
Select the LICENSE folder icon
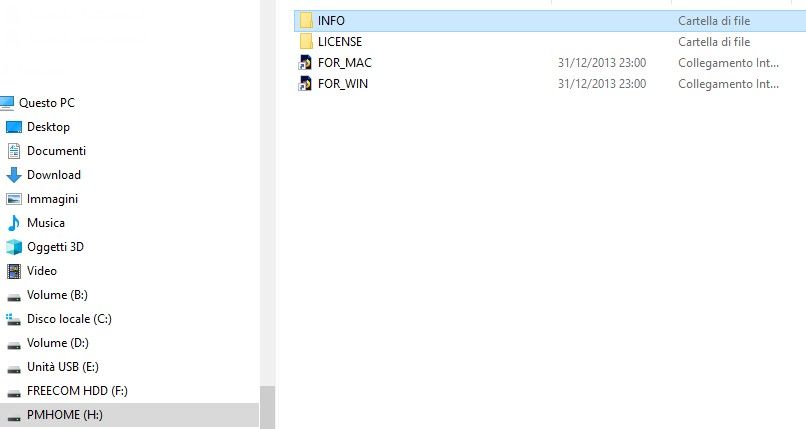tap(306, 42)
